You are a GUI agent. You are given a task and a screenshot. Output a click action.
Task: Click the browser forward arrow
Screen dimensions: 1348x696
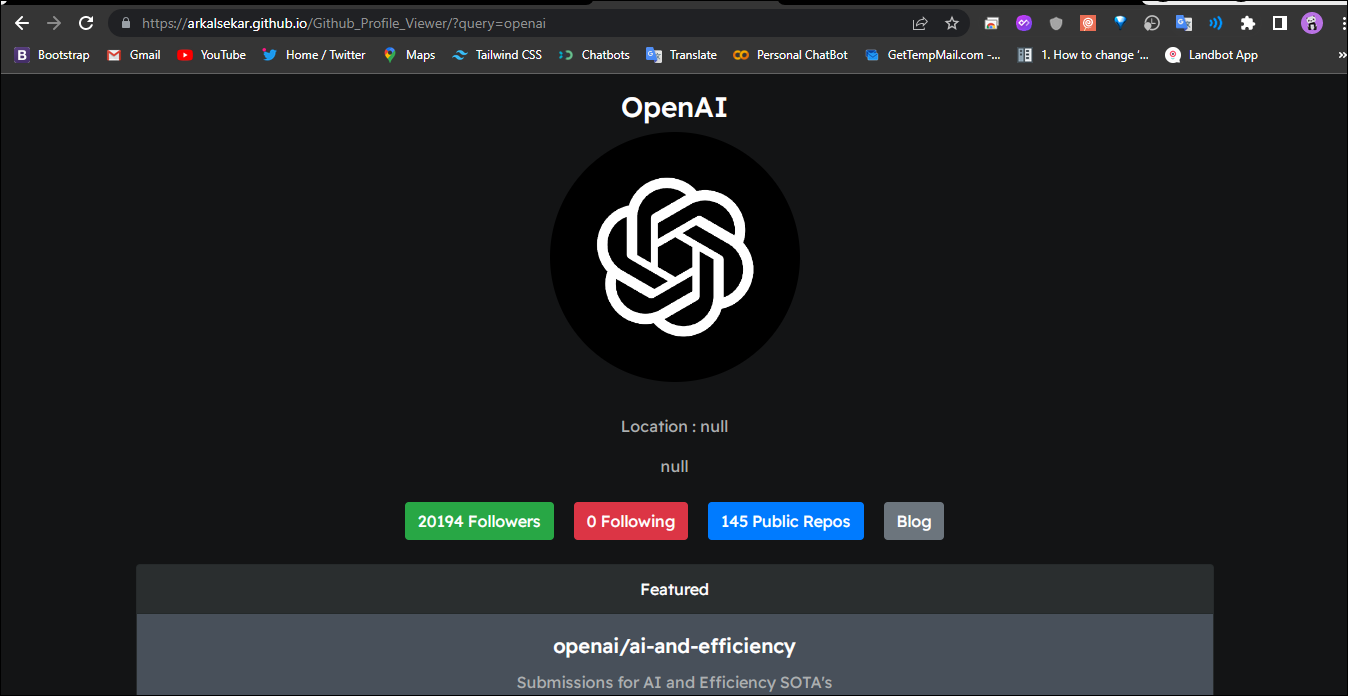pyautogui.click(x=54, y=23)
